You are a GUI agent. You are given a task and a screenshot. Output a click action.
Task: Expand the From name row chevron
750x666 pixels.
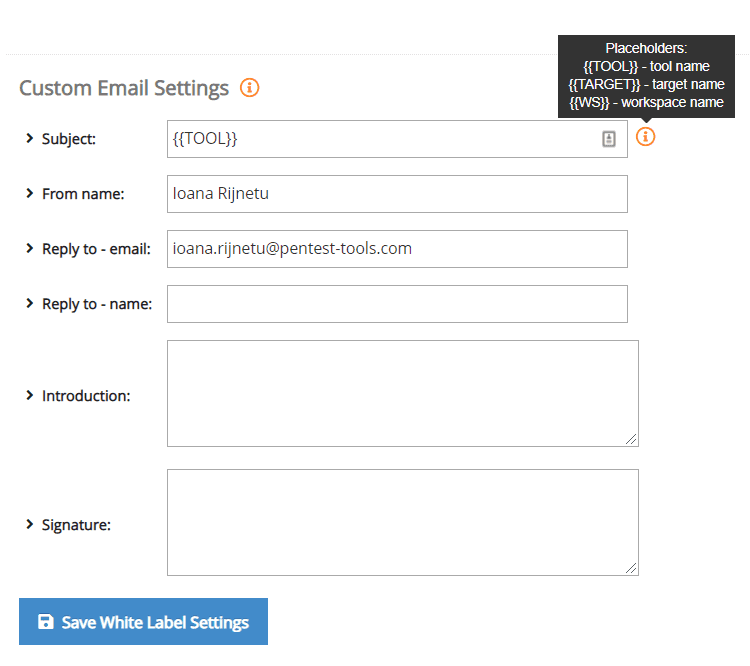point(30,193)
